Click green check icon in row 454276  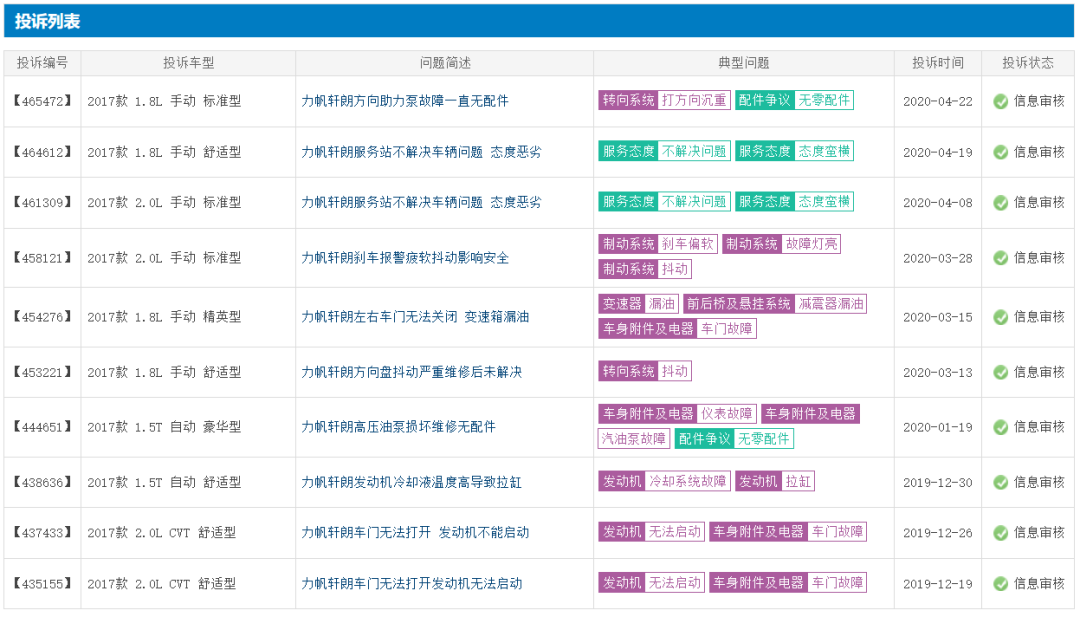coord(1001,317)
